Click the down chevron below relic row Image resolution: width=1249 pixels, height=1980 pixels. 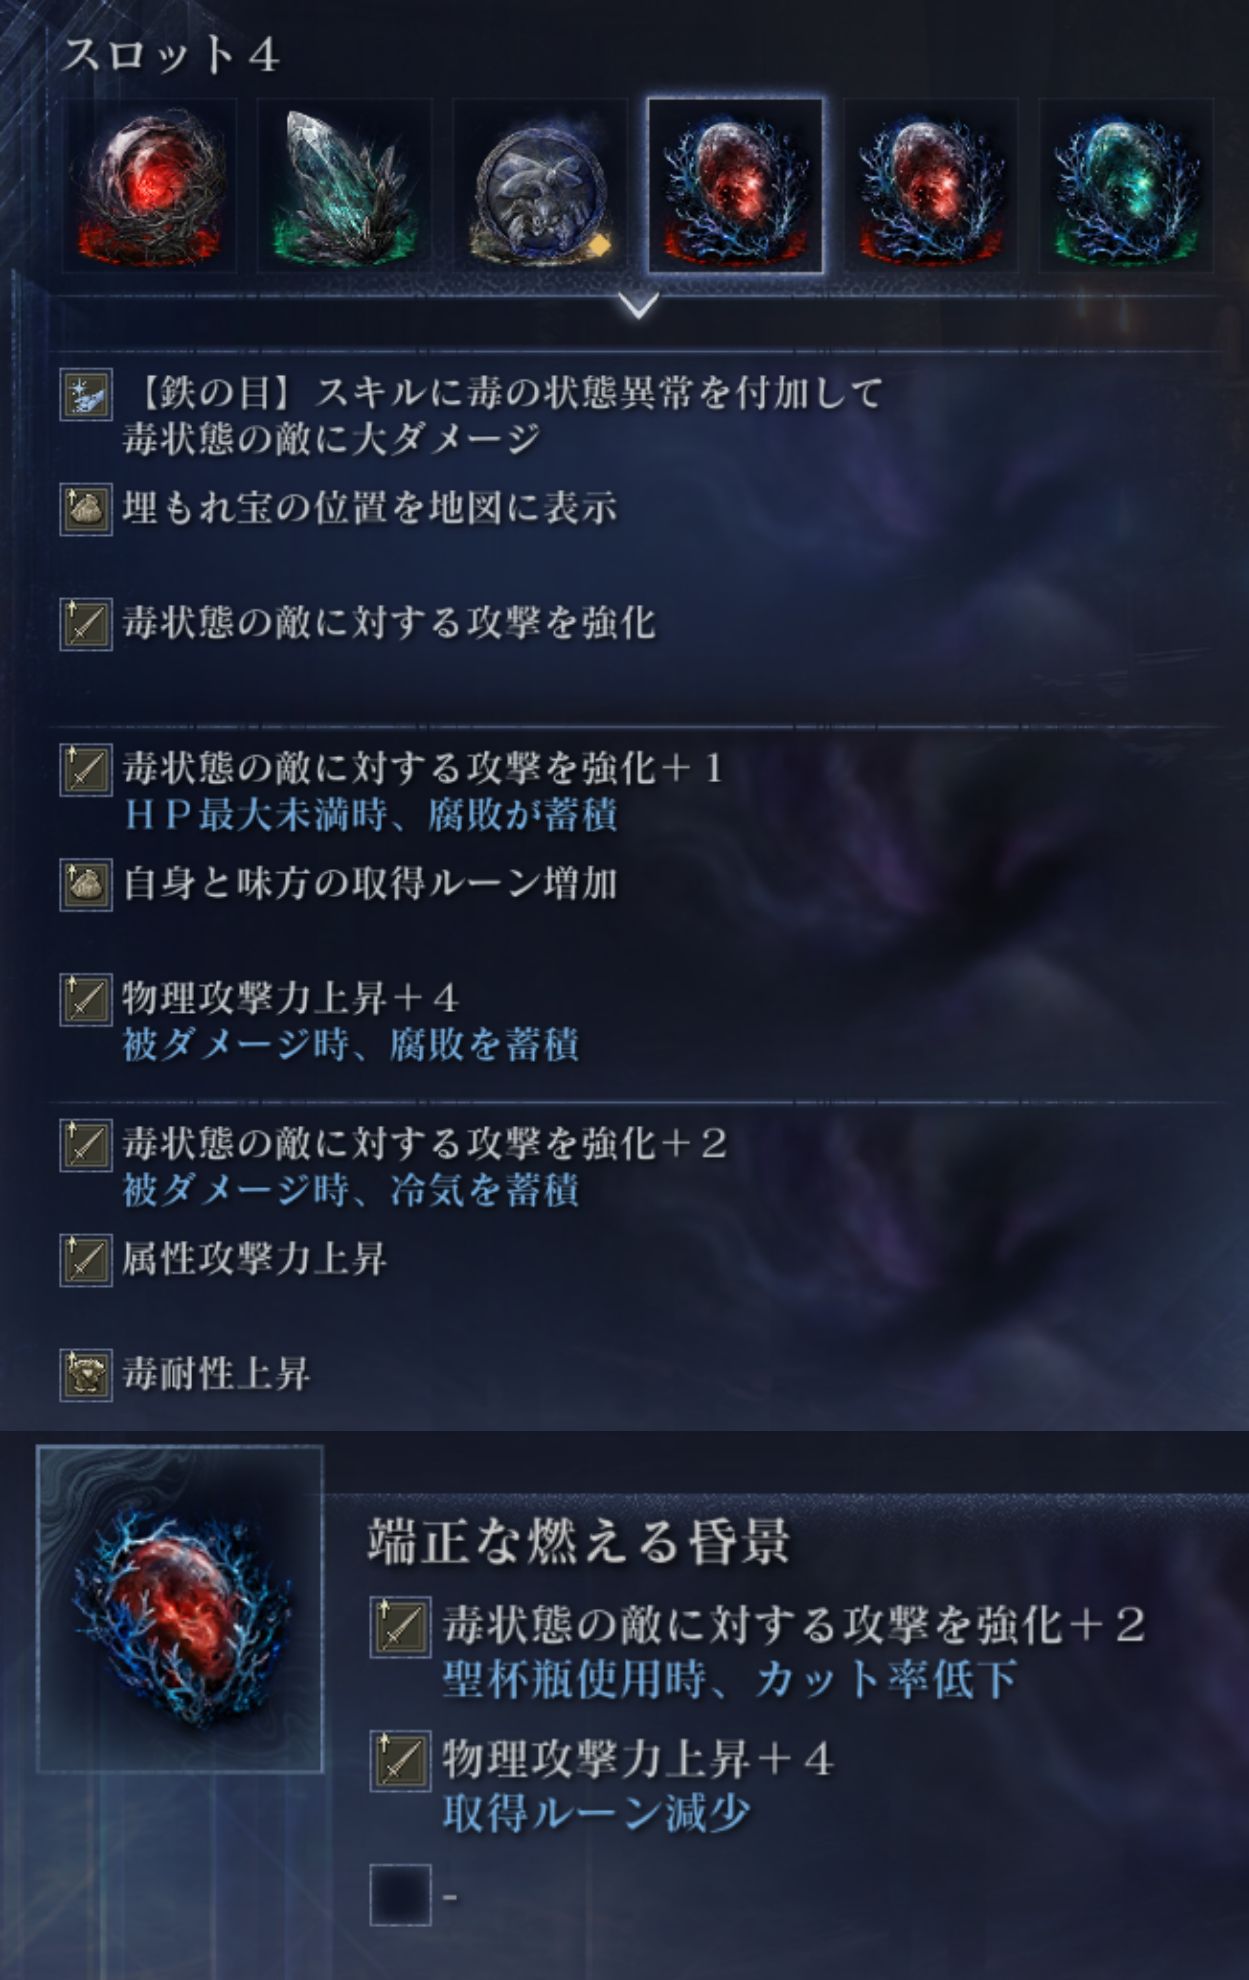tap(639, 304)
